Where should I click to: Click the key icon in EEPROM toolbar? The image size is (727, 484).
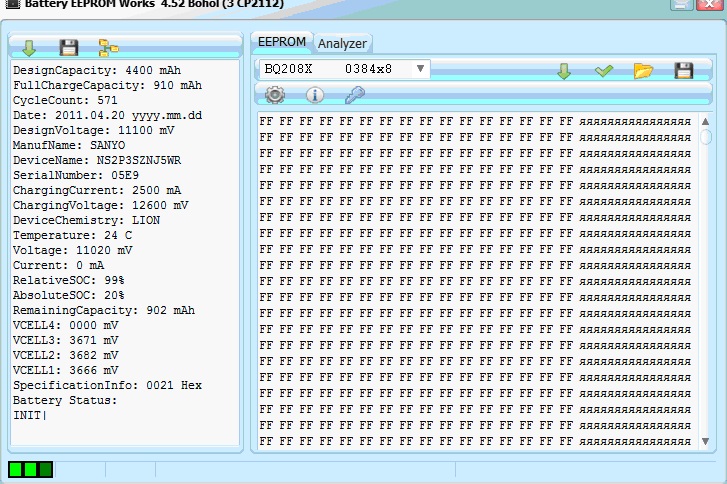click(x=355, y=95)
